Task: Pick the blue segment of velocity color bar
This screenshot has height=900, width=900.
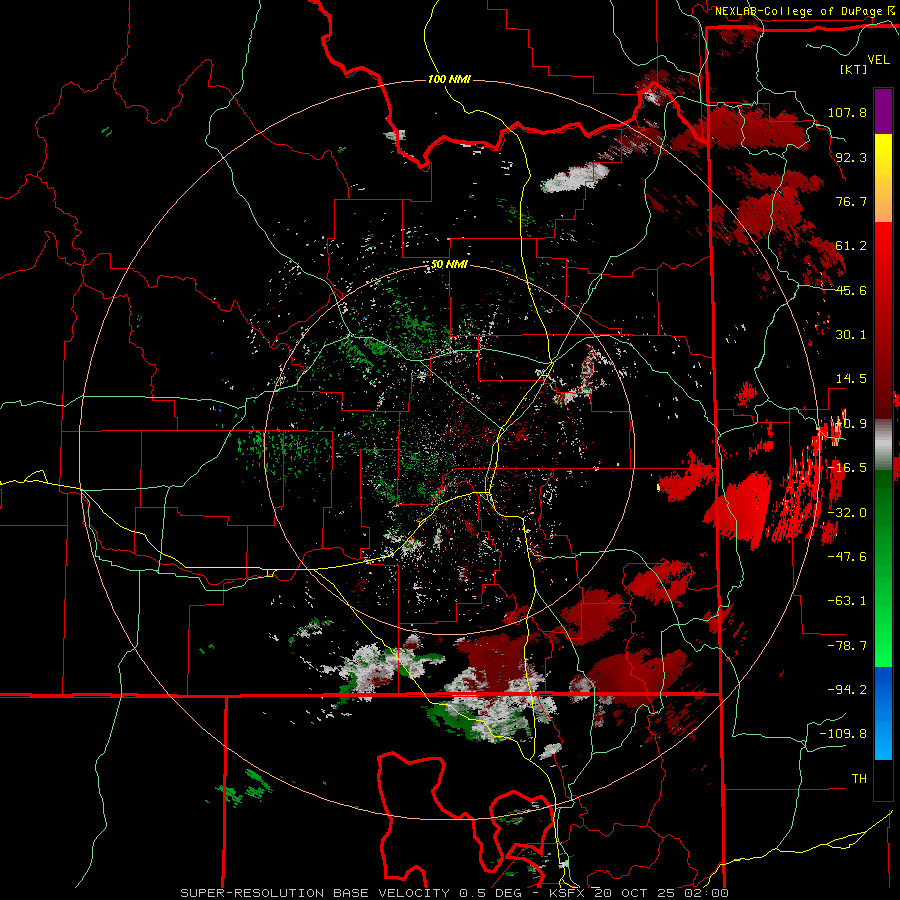Action: 883,713
